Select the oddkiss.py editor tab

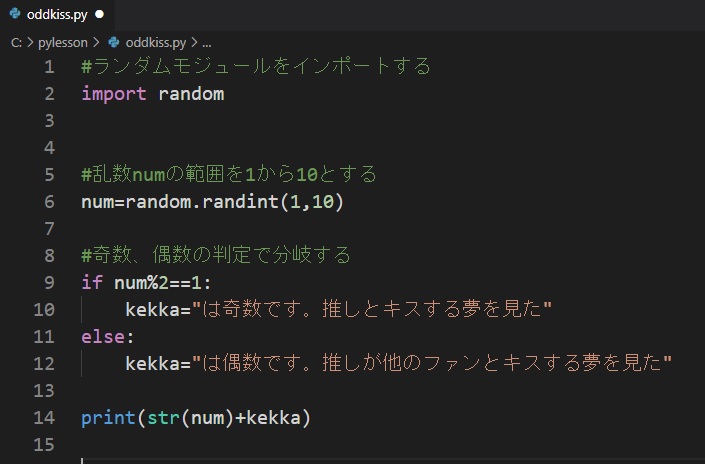pos(57,15)
